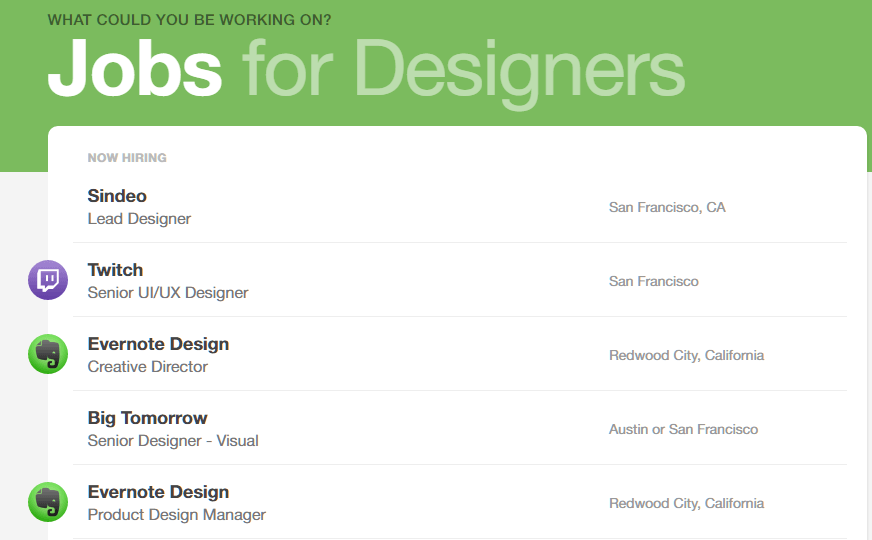Open the Twitch company name link
Viewport: 872px width, 540px height.
[x=115, y=270]
